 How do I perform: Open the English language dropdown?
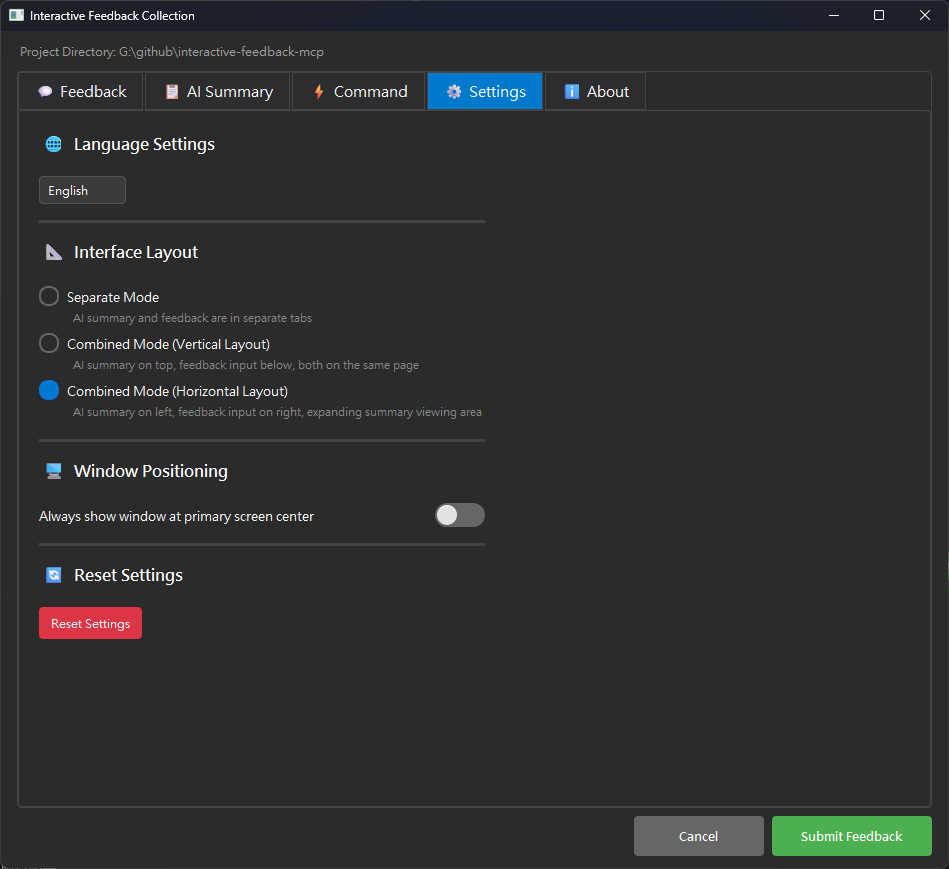pyautogui.click(x=82, y=190)
